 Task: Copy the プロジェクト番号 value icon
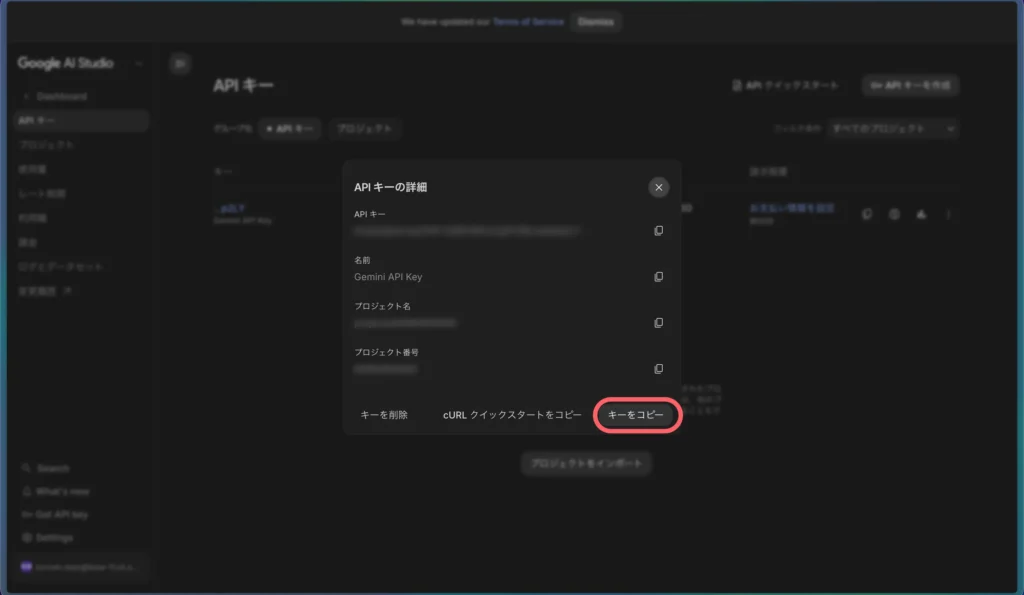[x=658, y=369]
